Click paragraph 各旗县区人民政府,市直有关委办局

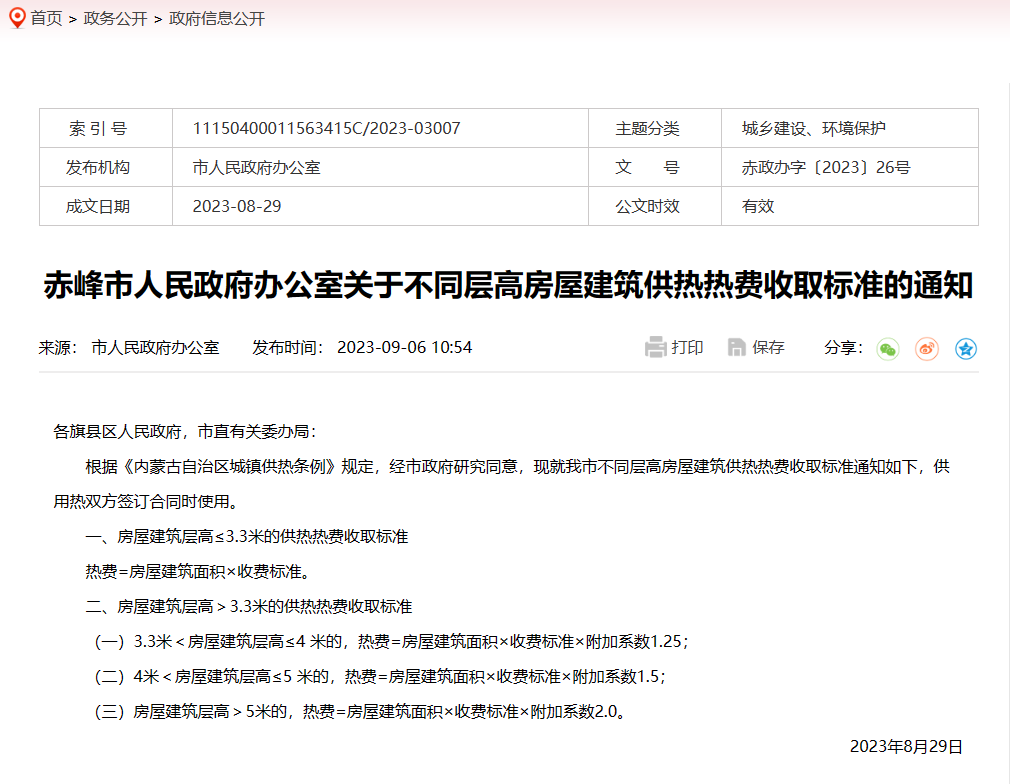[185, 432]
